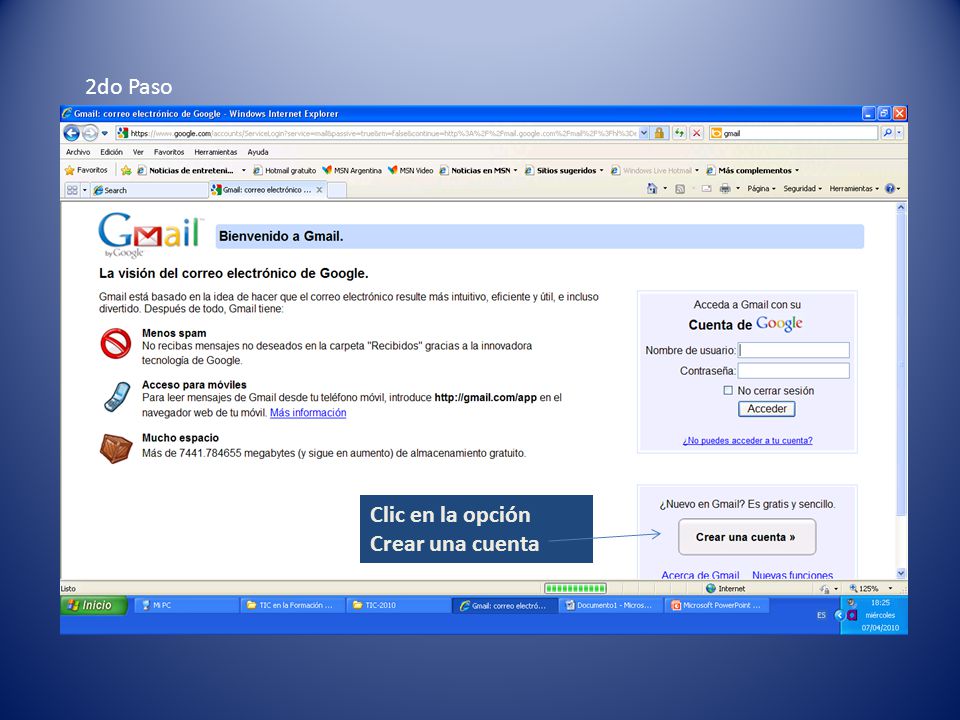Image resolution: width=960 pixels, height=720 pixels.
Task: Click the Crear una cuenta button
Action: coord(746,537)
